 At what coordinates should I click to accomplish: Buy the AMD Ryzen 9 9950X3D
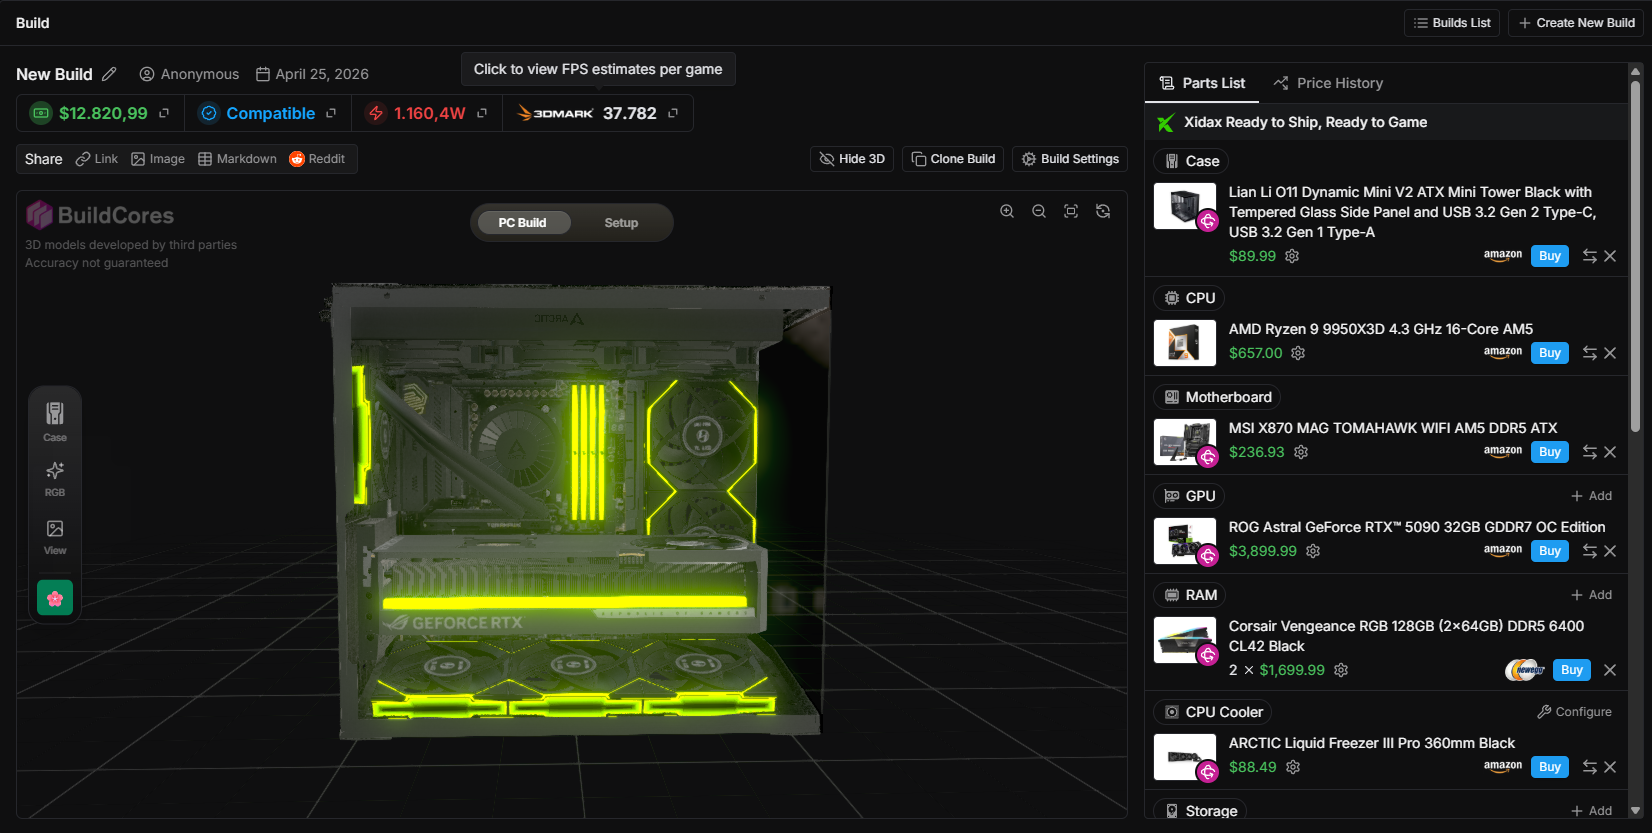(1550, 353)
